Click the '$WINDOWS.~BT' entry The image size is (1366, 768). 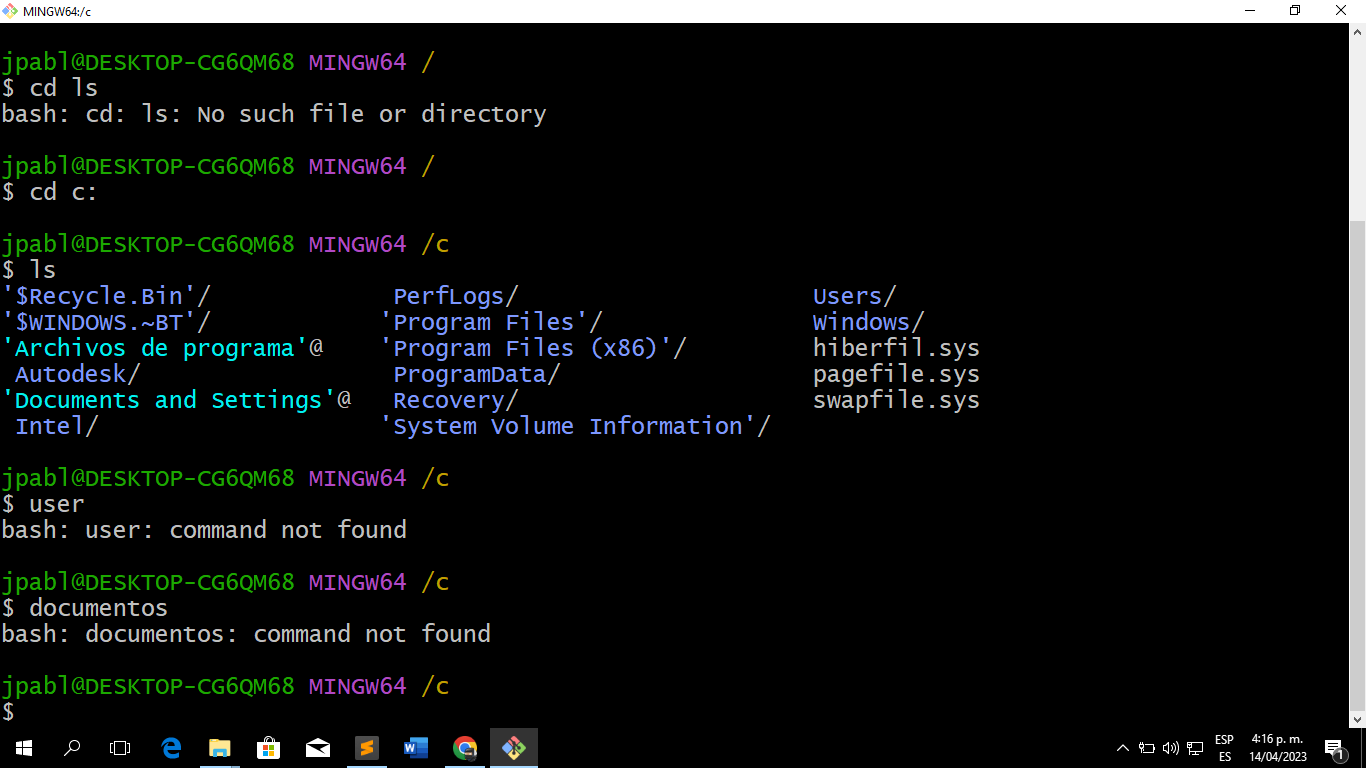[106, 322]
